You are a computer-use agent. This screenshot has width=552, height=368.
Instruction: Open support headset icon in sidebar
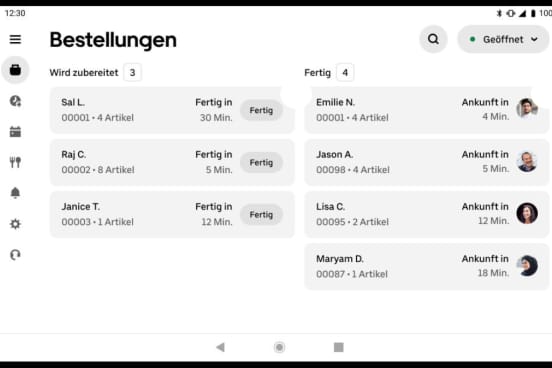coord(15,255)
